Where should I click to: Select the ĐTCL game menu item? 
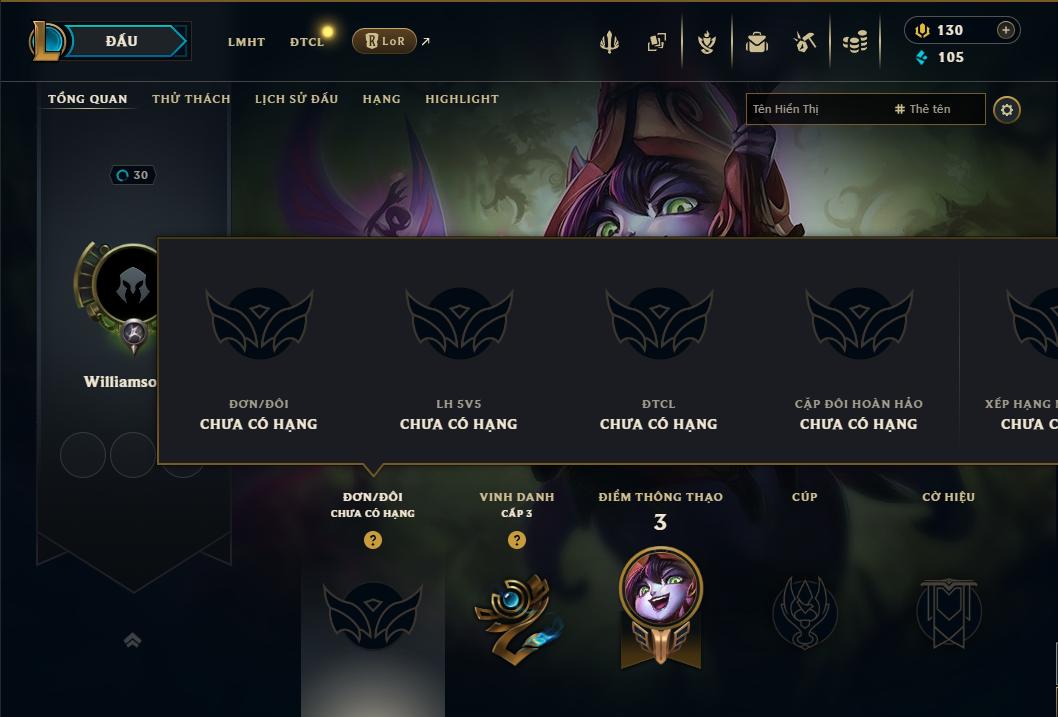307,42
